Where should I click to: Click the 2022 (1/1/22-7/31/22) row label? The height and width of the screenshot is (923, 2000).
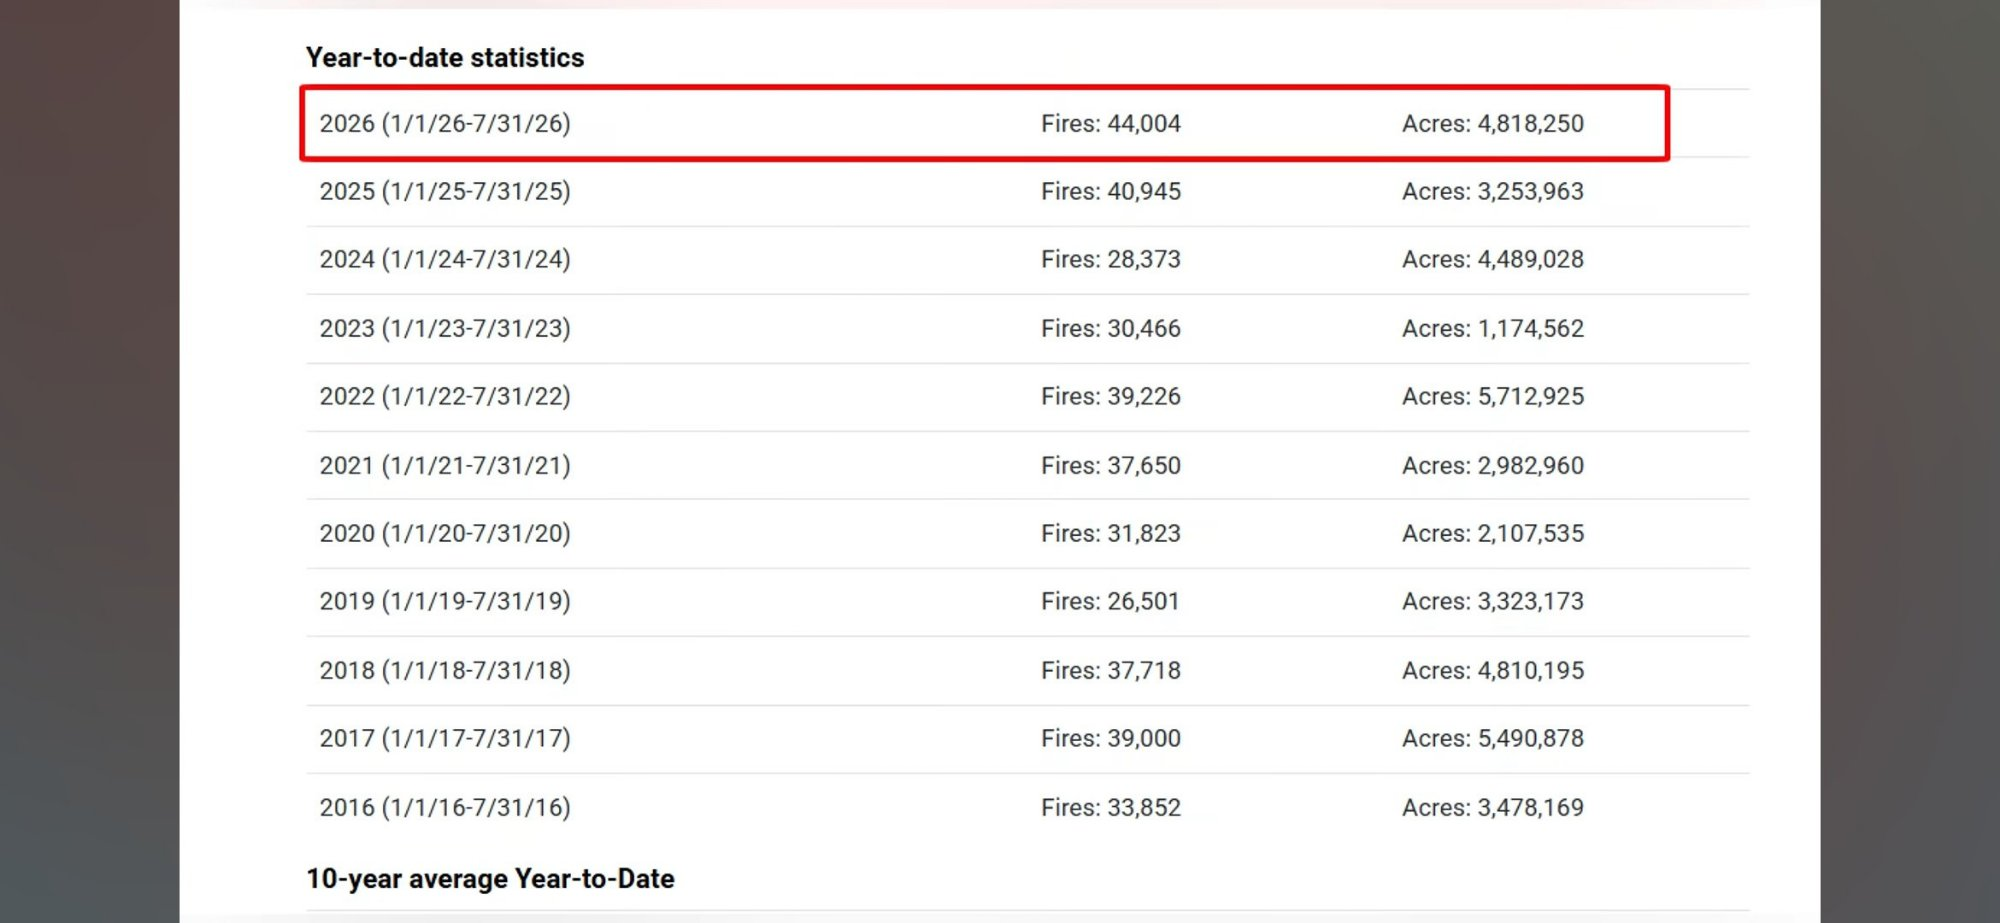coord(445,396)
